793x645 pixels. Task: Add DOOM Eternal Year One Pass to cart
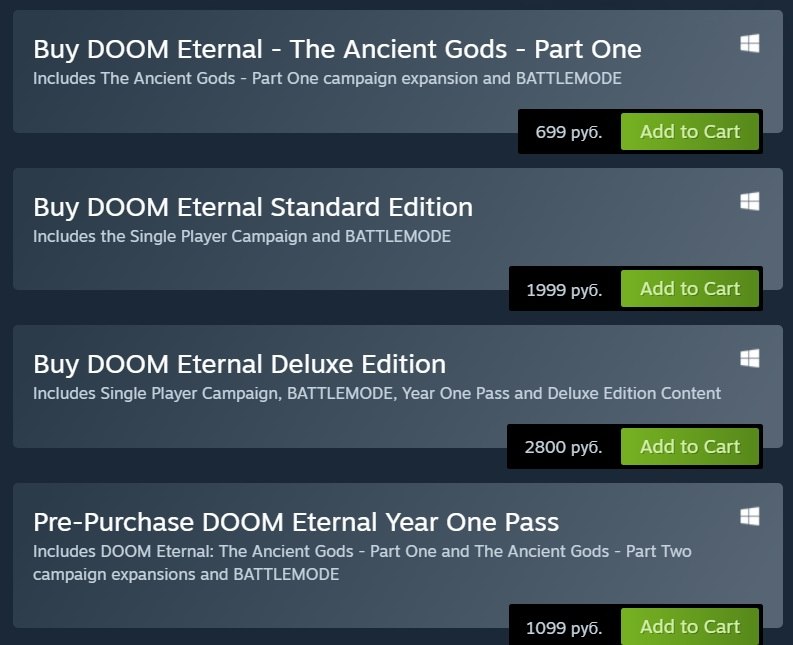coord(690,627)
